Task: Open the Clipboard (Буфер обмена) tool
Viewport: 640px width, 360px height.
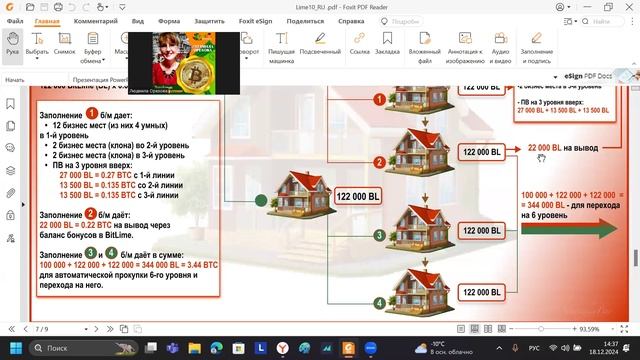Action: (93, 47)
